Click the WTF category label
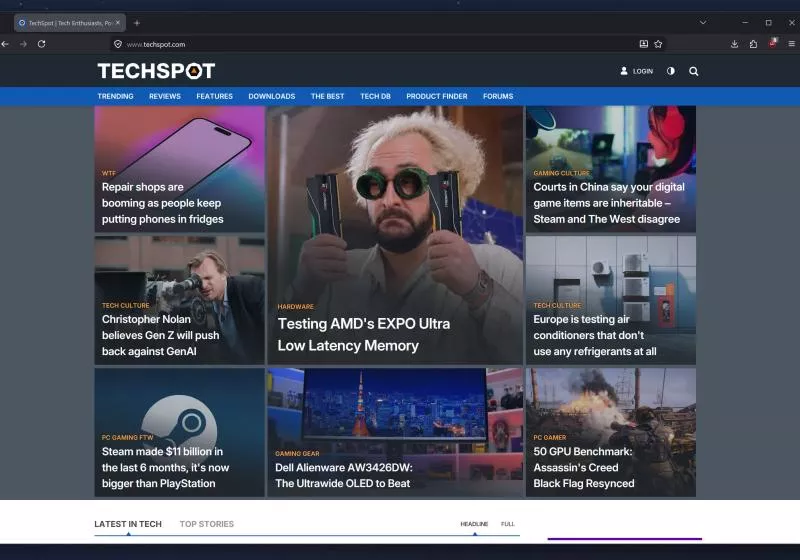The height and width of the screenshot is (560, 800). click(109, 173)
